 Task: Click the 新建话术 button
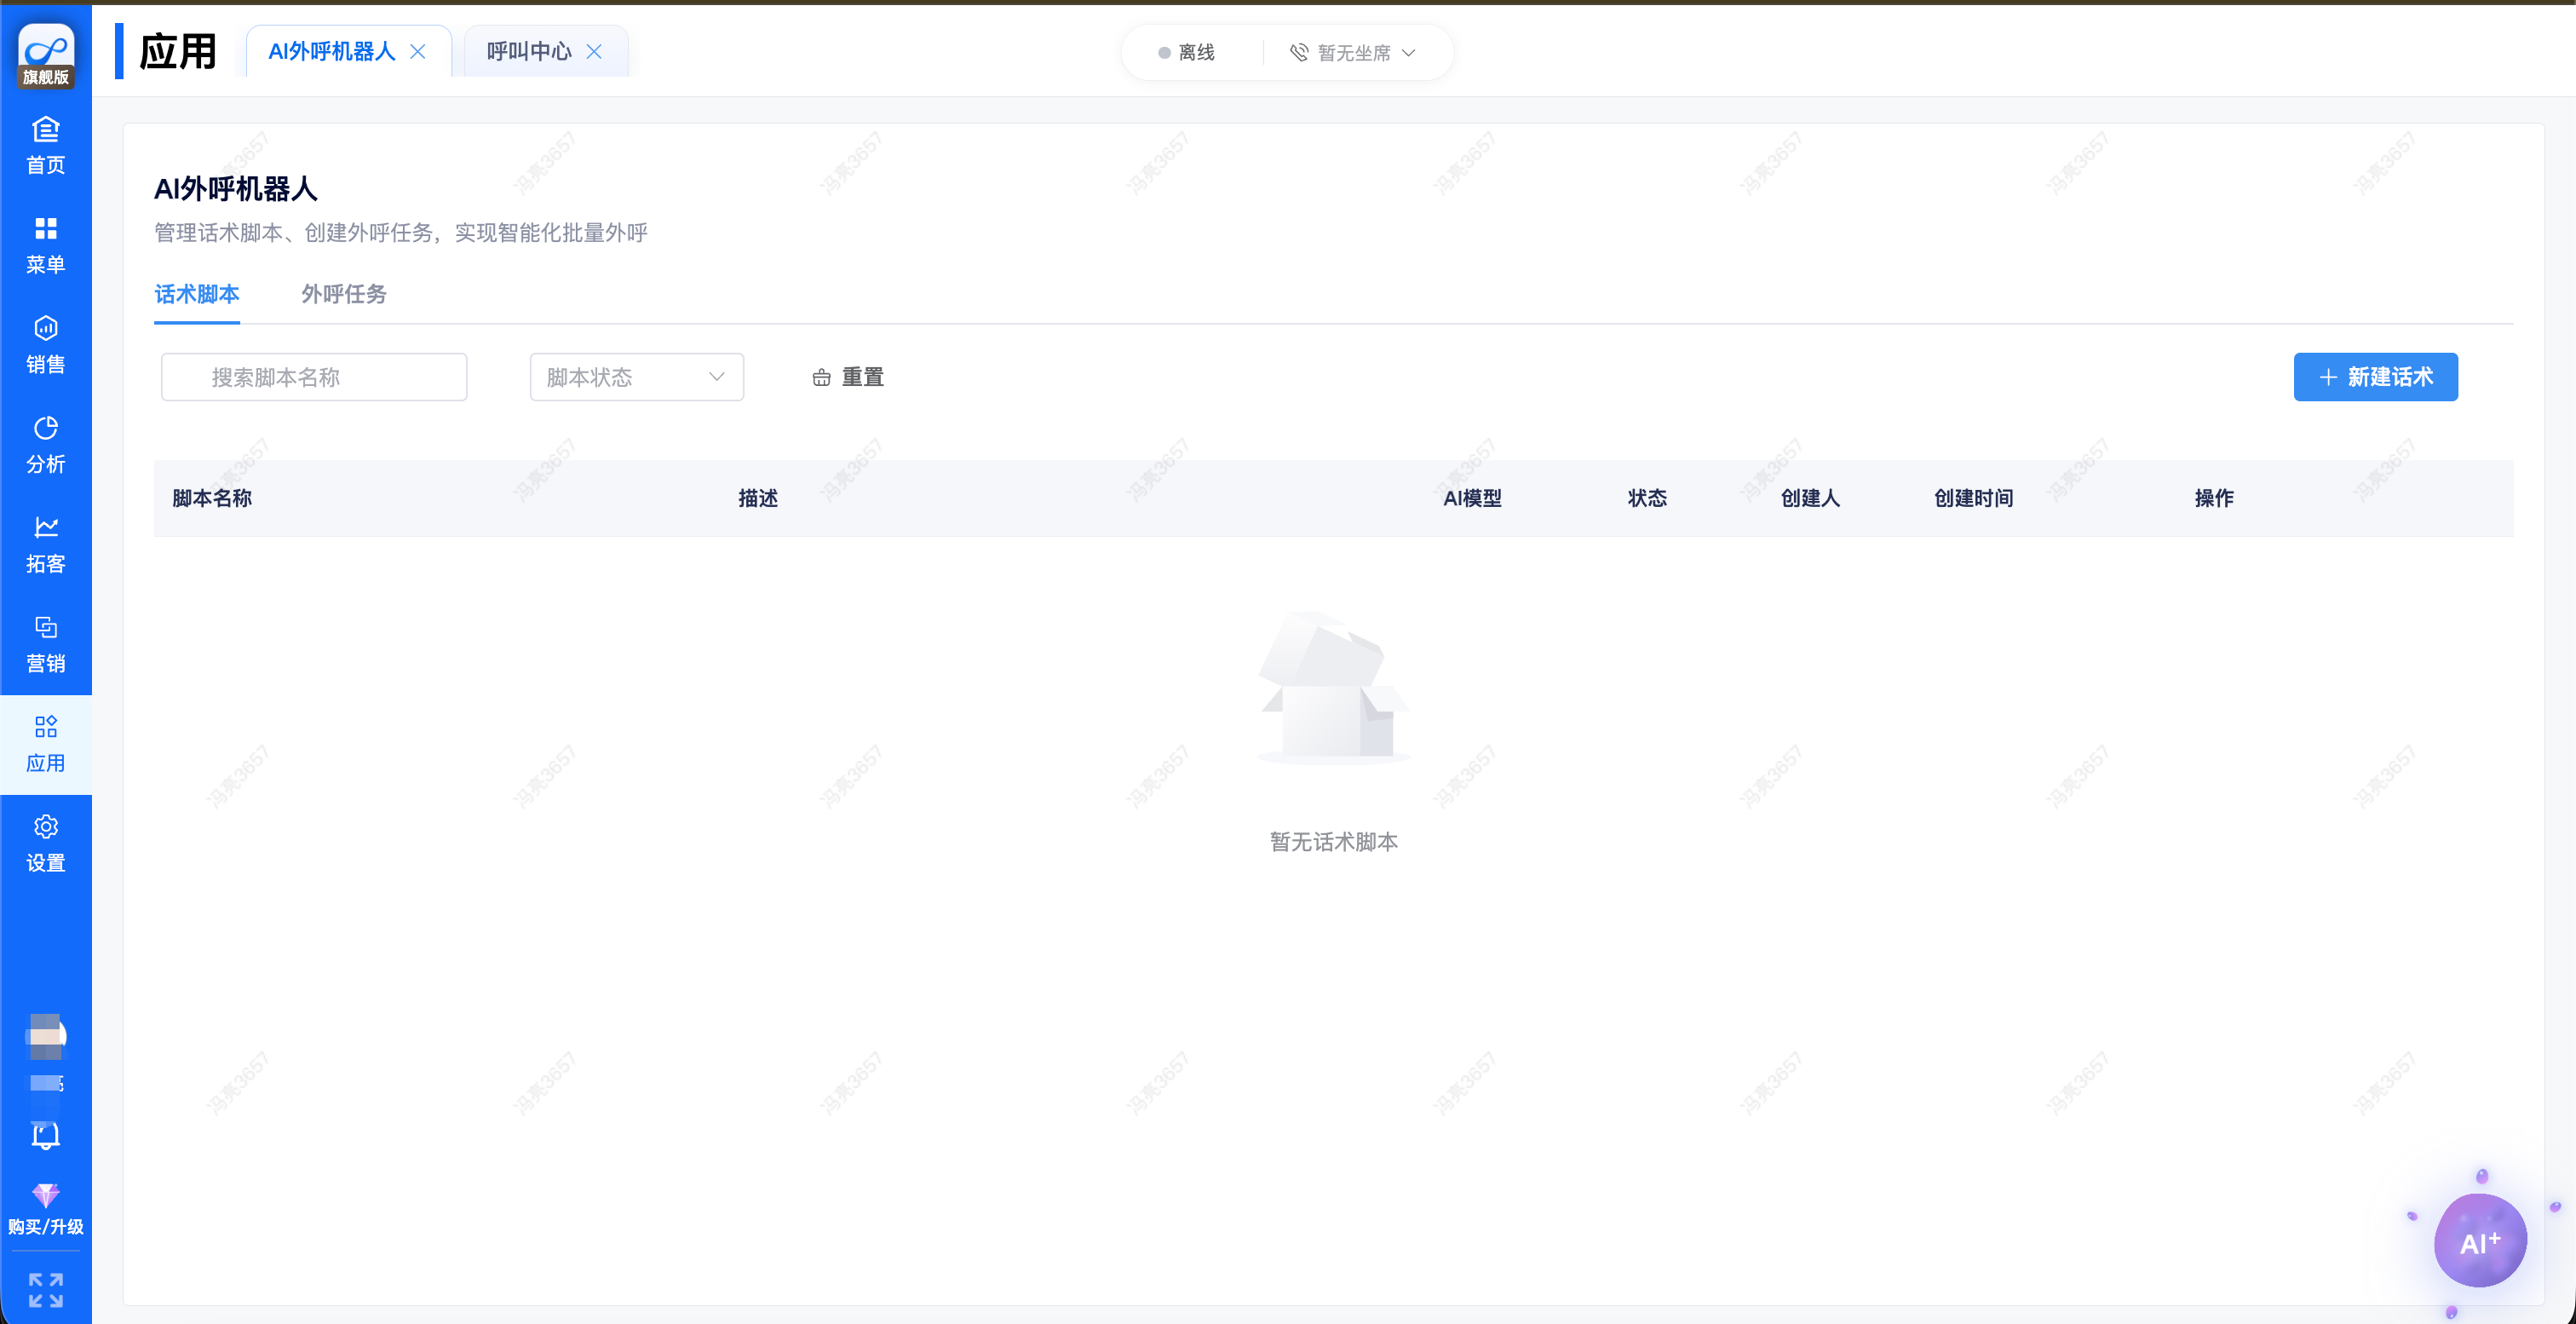click(x=2375, y=377)
